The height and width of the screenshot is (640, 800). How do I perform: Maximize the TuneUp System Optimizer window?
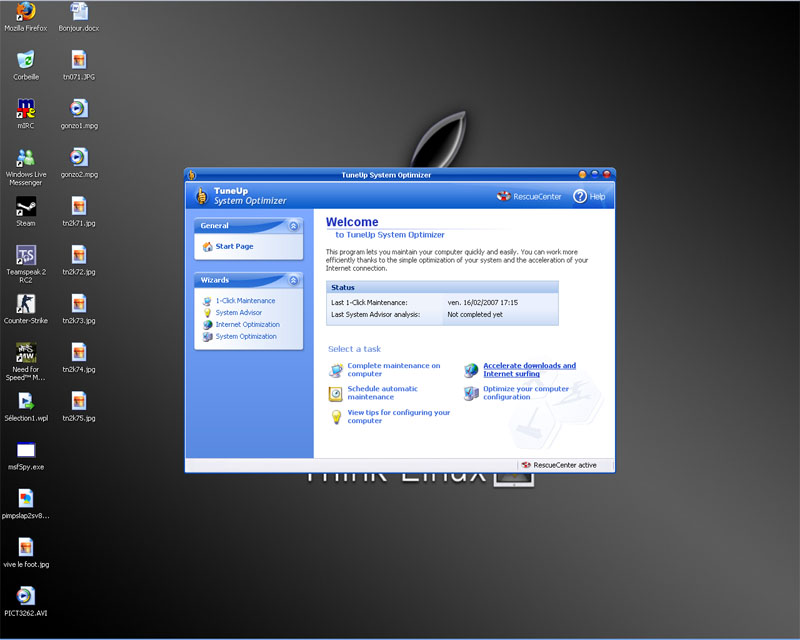(x=594, y=175)
